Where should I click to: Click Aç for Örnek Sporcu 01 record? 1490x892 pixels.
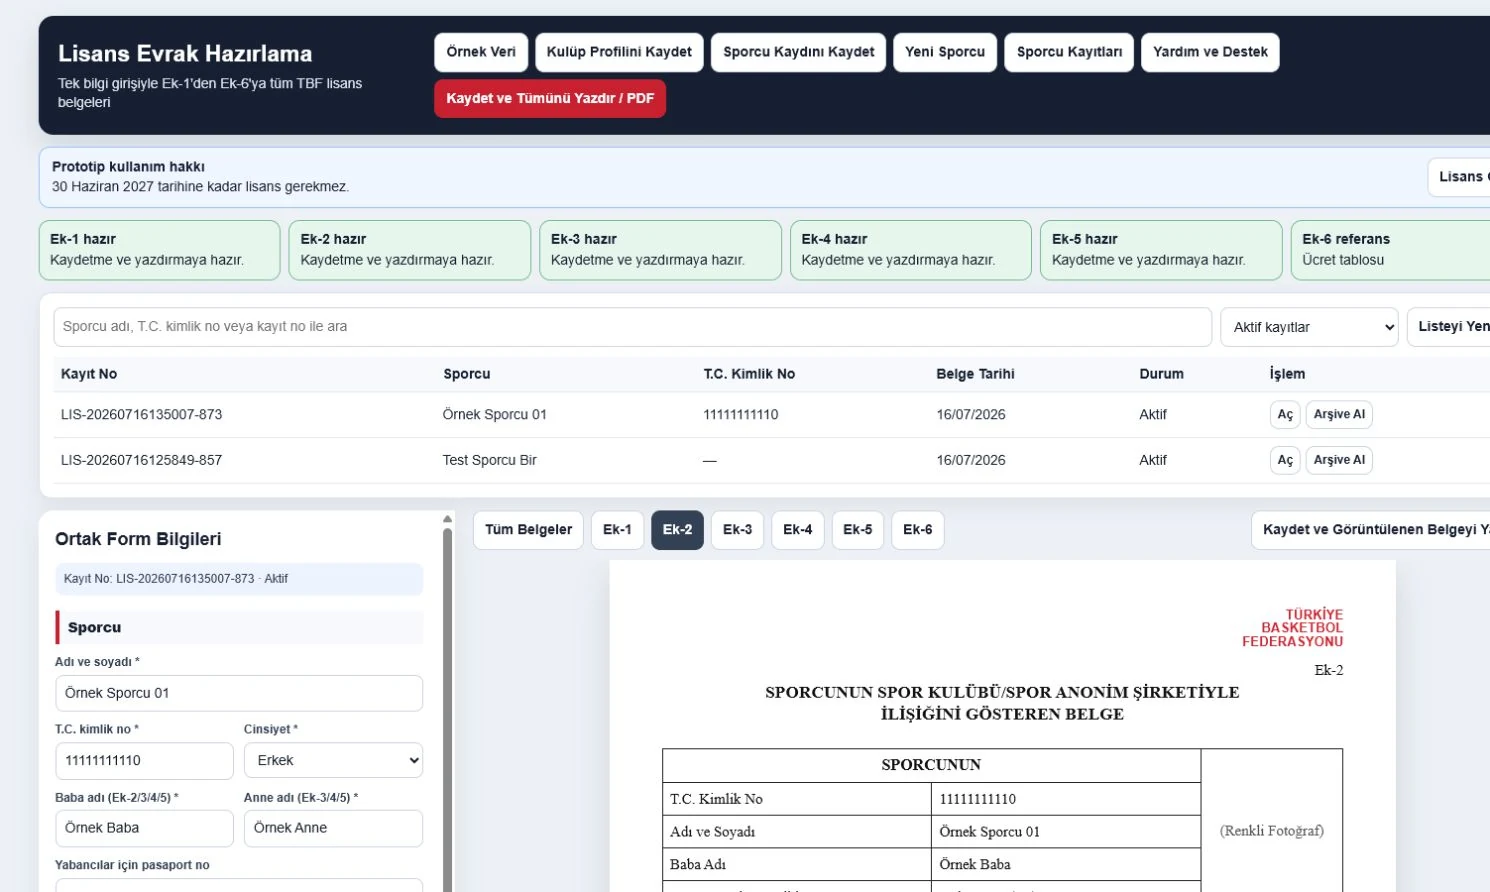point(1285,414)
